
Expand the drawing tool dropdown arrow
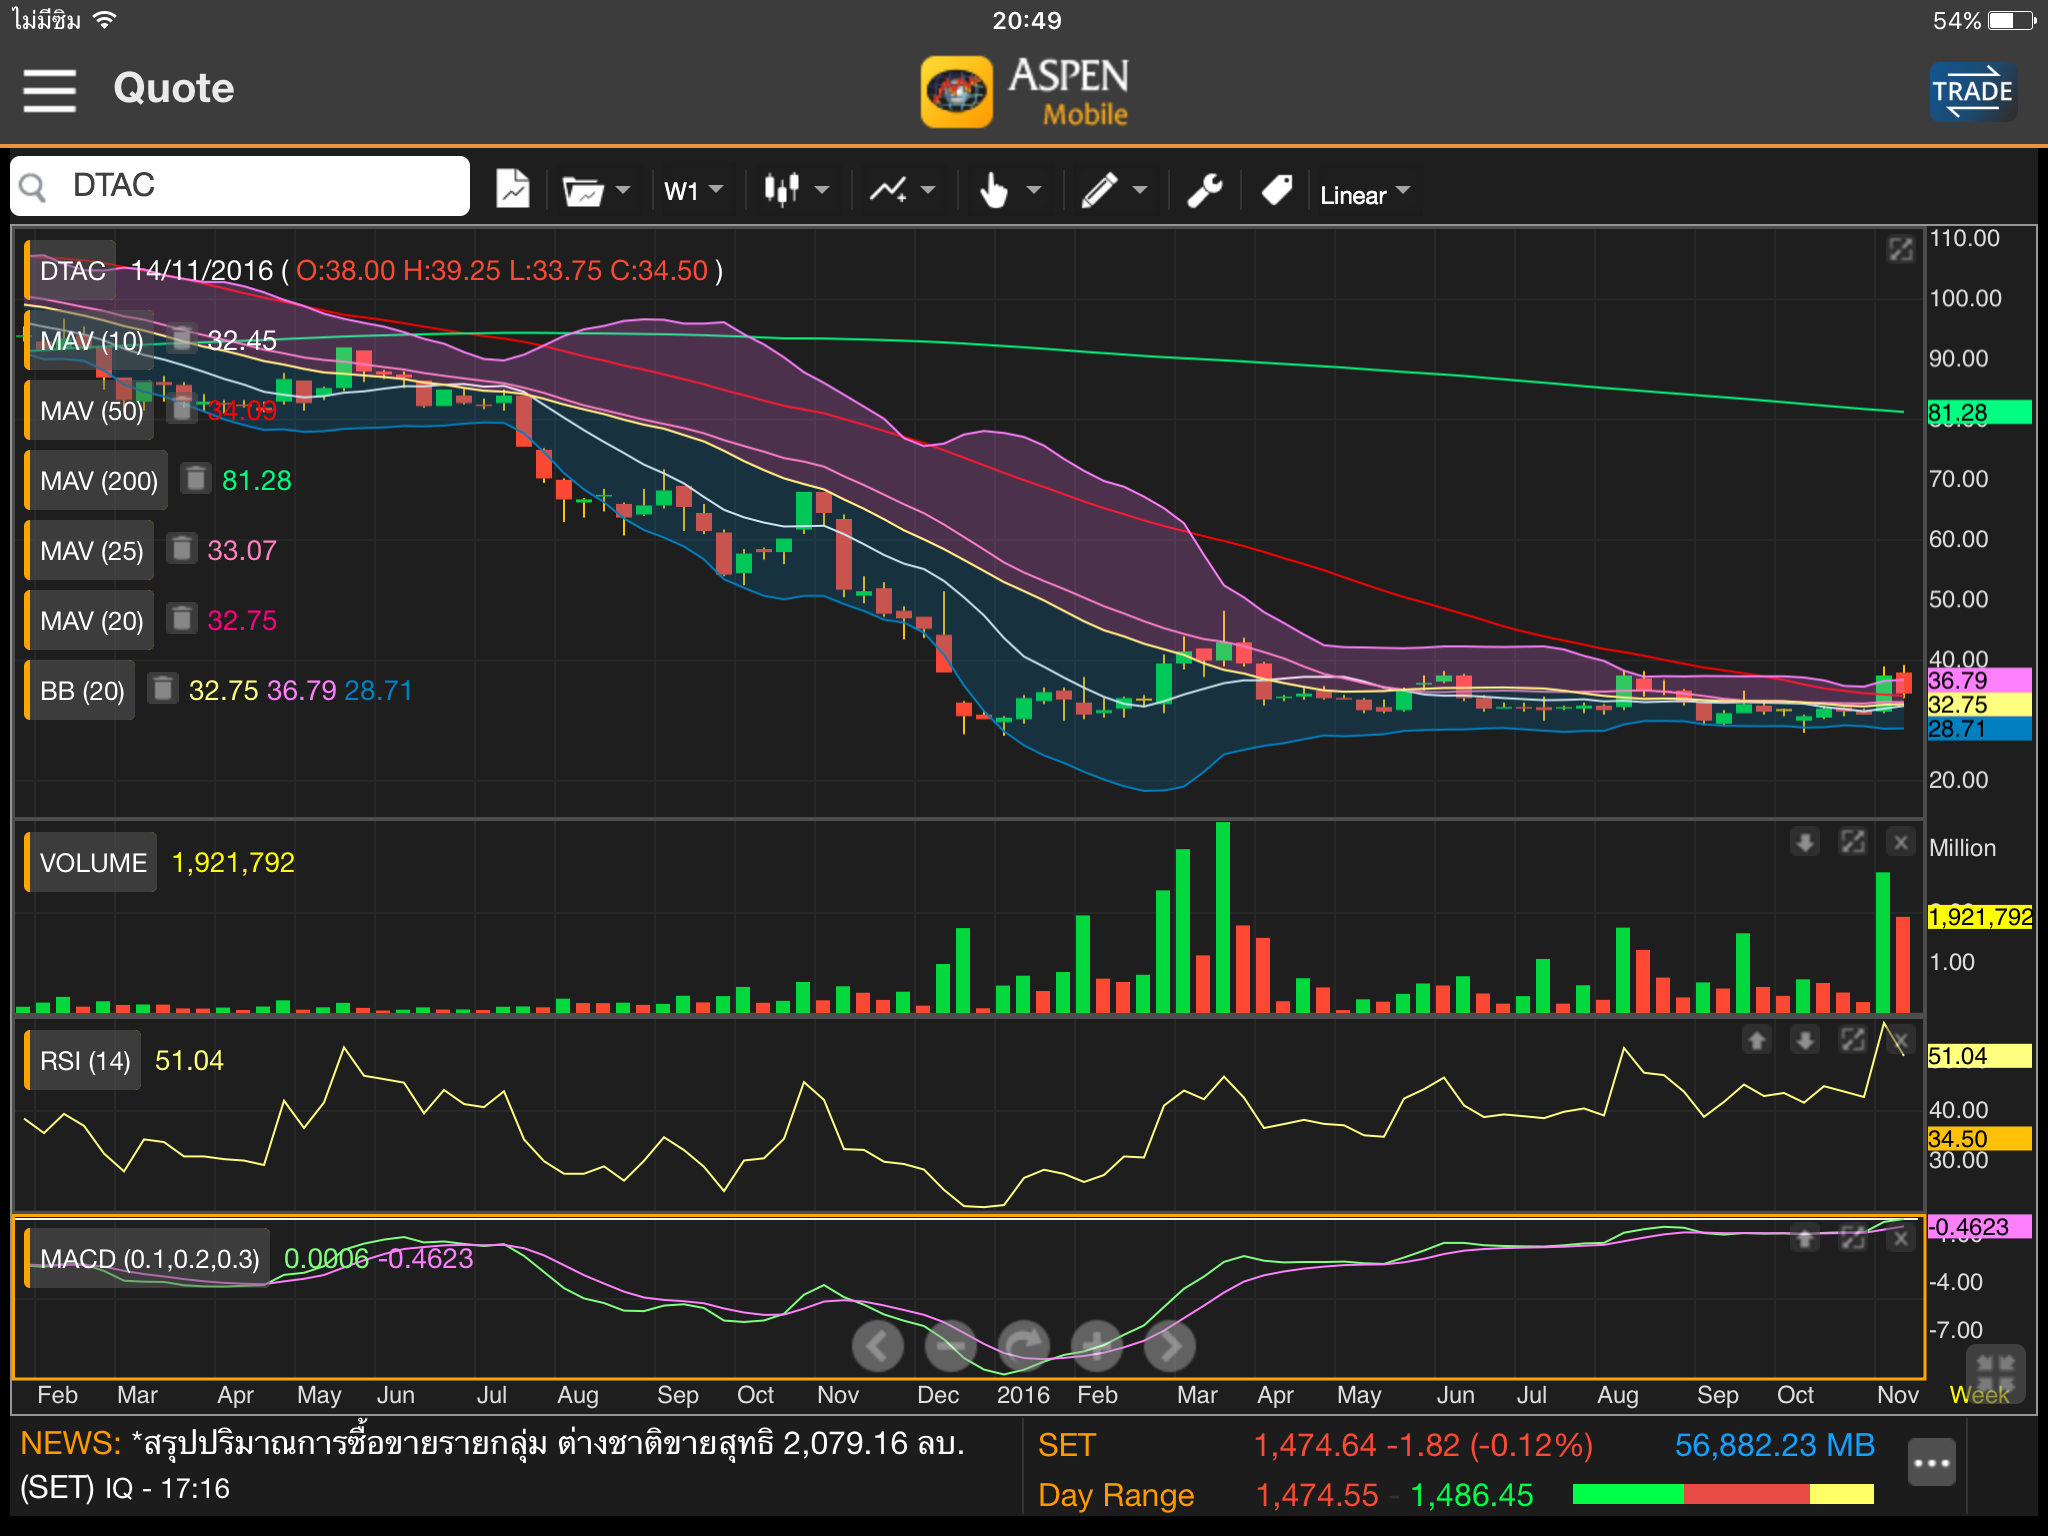(x=1140, y=190)
